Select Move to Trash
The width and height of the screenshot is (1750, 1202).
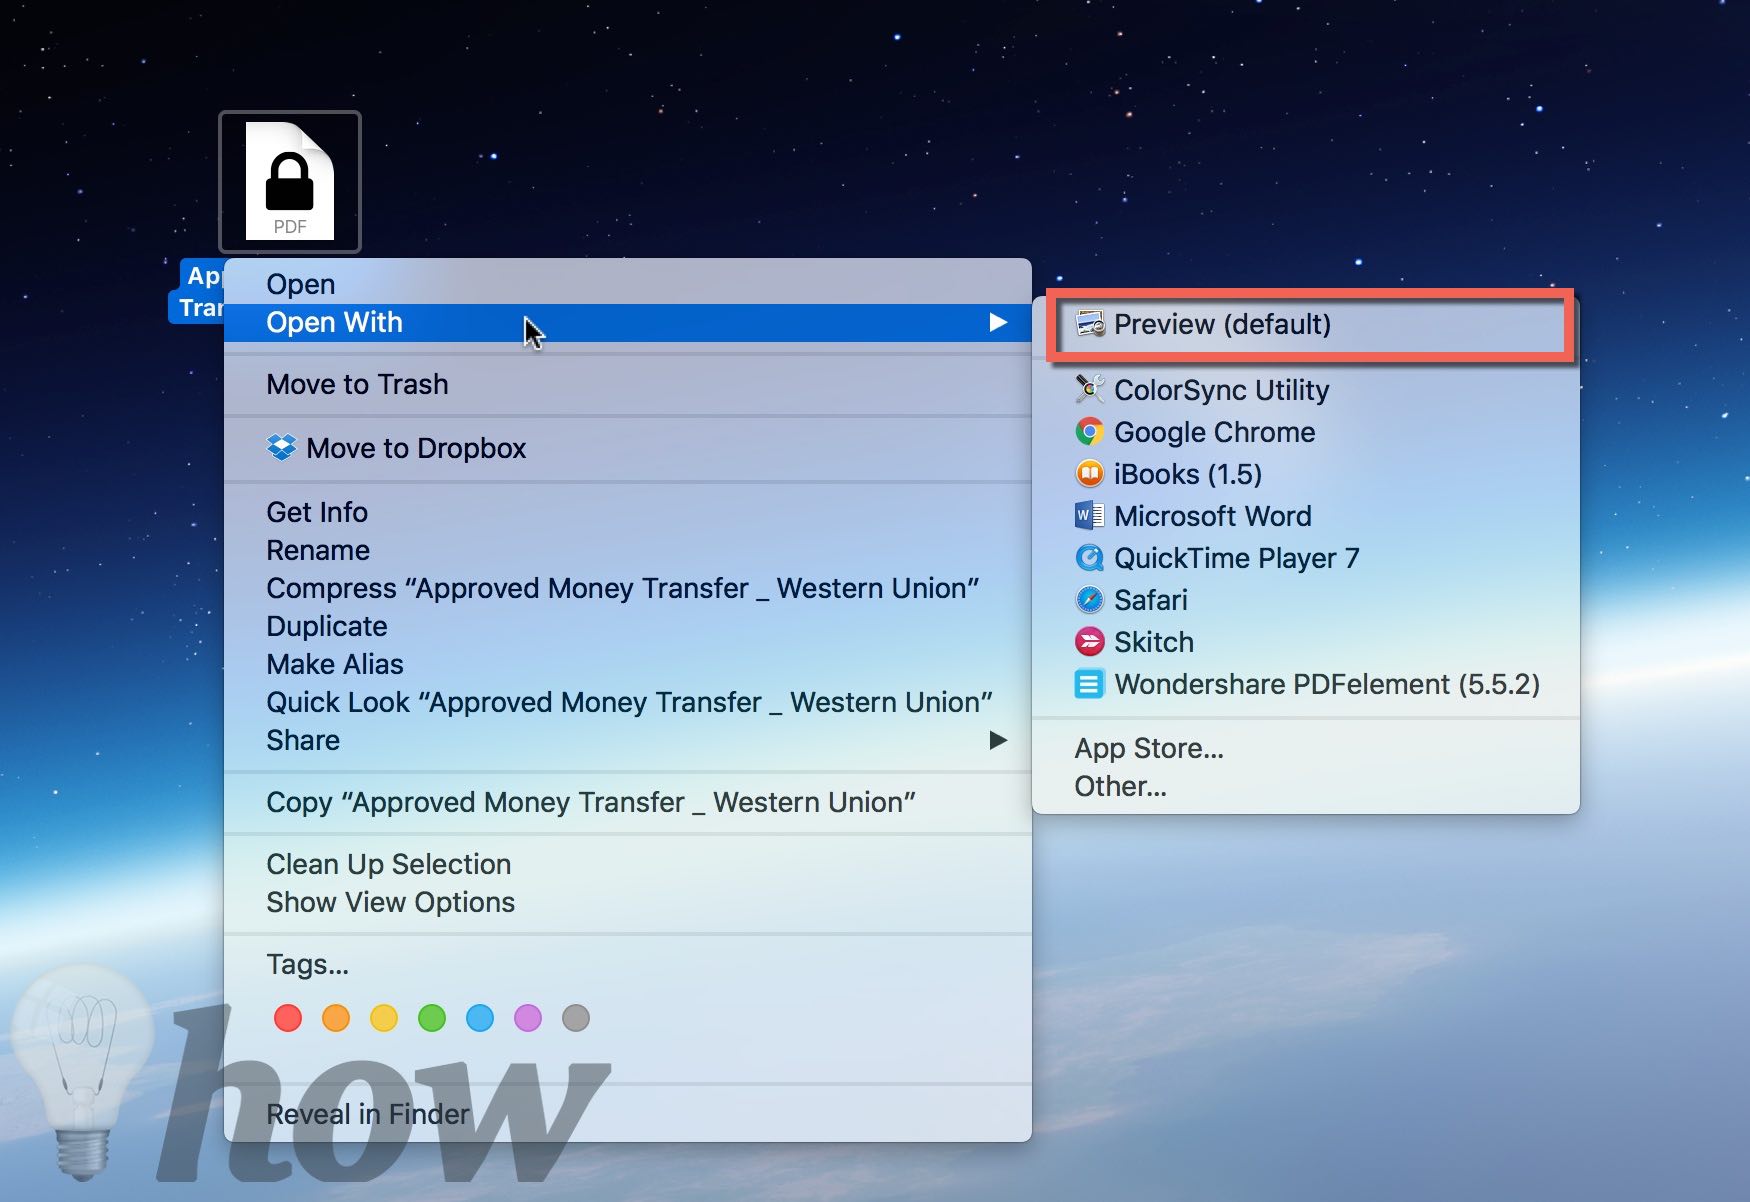point(628,384)
